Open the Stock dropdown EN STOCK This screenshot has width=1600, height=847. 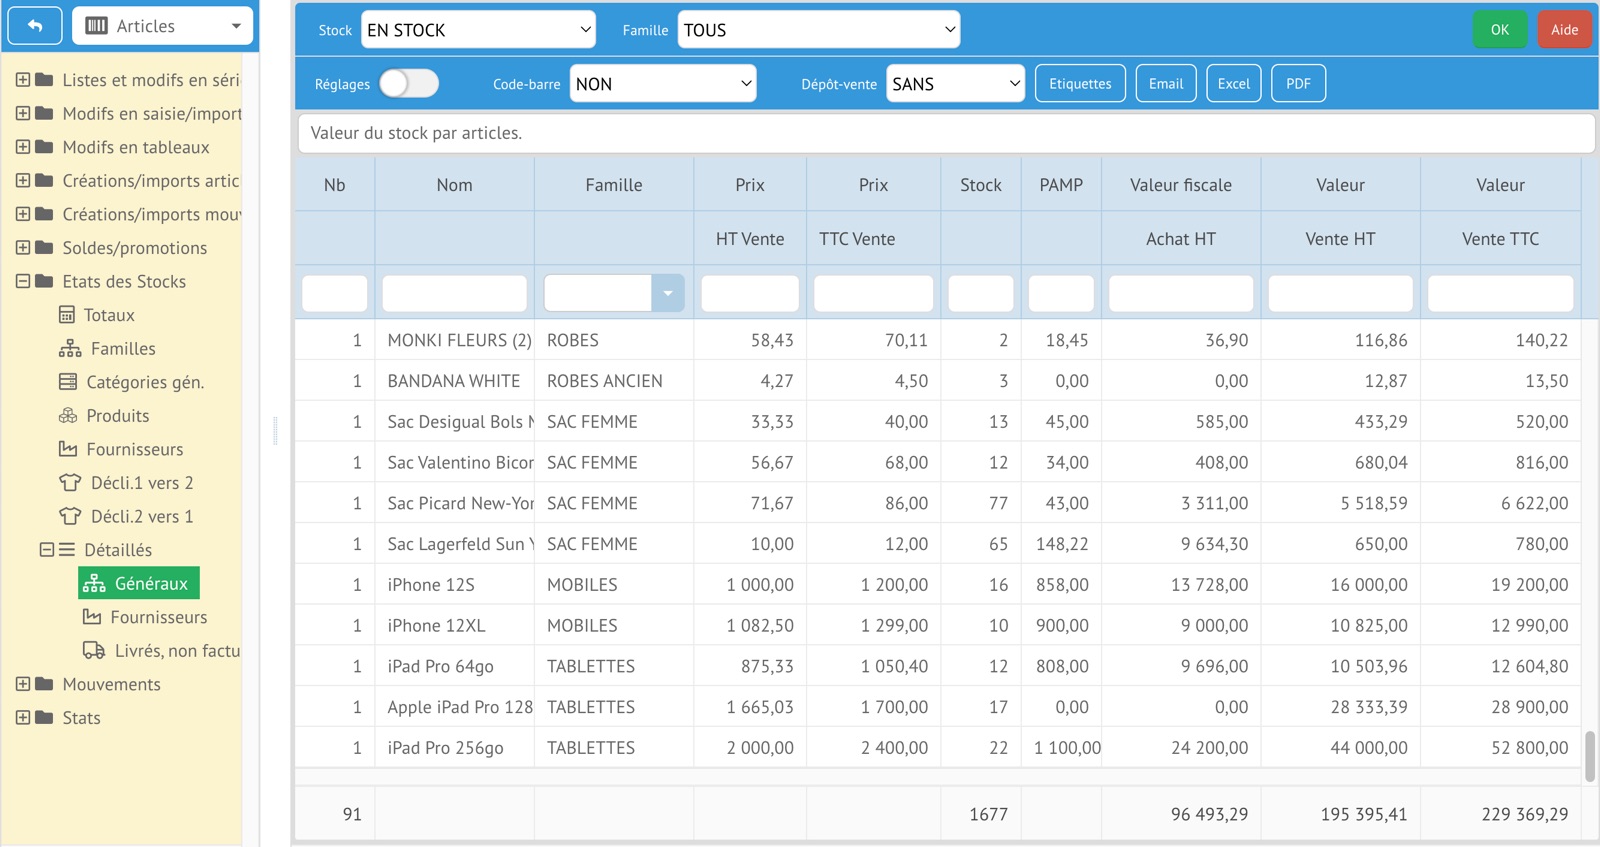[478, 30]
